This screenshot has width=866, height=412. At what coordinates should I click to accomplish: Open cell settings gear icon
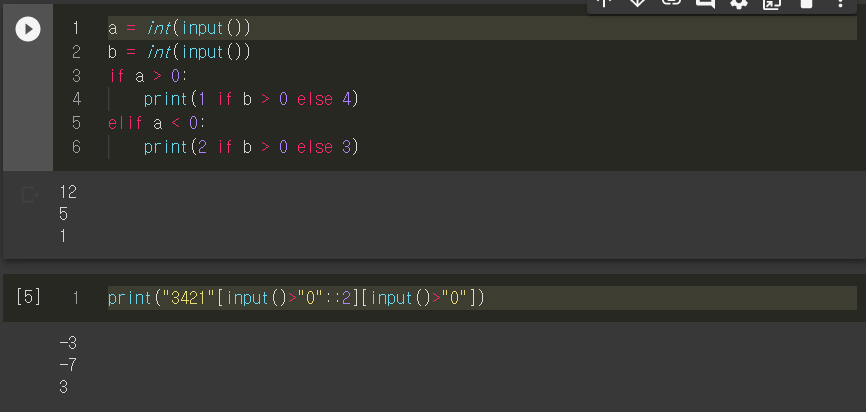click(x=738, y=3)
